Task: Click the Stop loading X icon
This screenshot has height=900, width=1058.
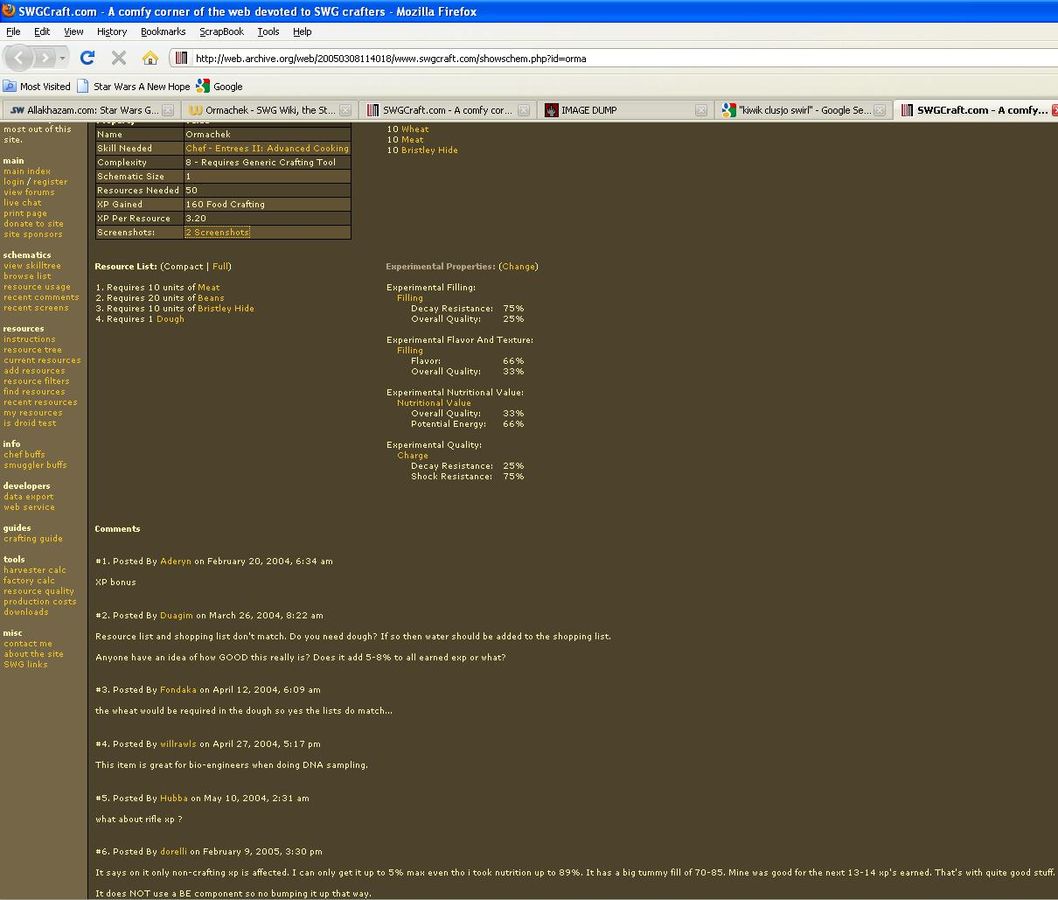Action: [119, 58]
